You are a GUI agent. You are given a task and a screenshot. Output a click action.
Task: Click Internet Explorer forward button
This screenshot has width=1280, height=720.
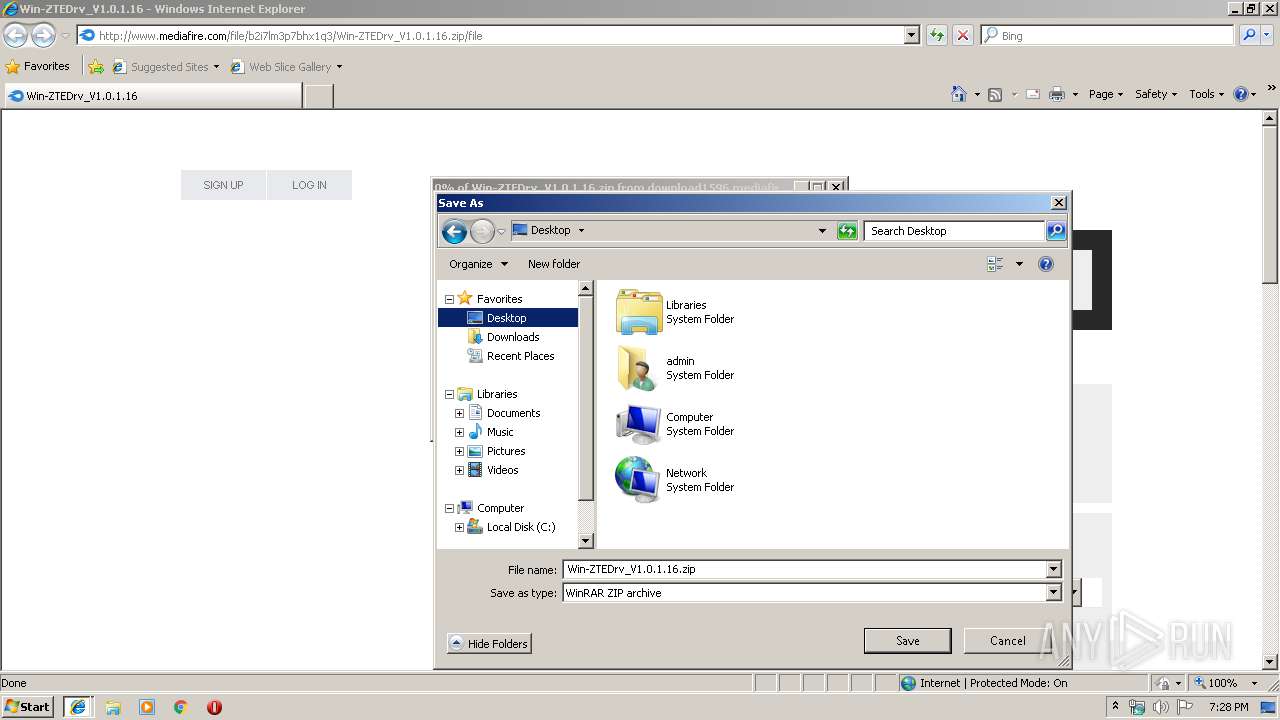tap(43, 35)
